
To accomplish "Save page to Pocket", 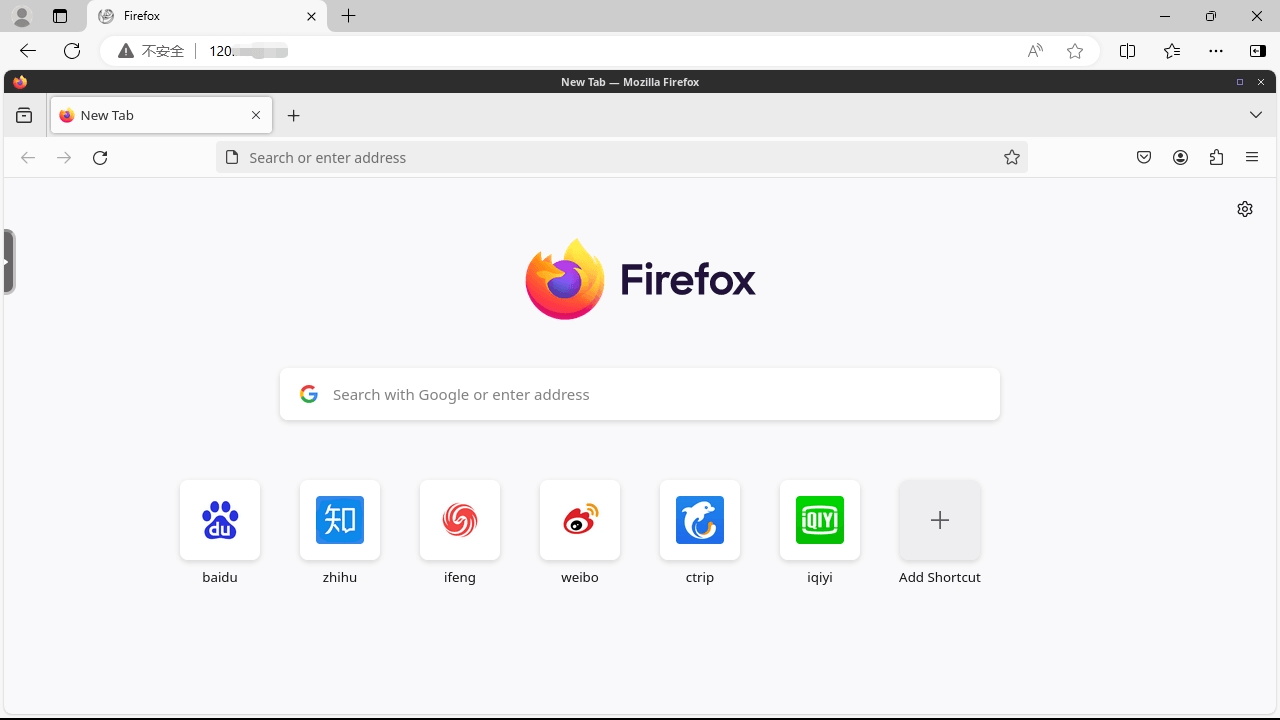I will (x=1144, y=157).
